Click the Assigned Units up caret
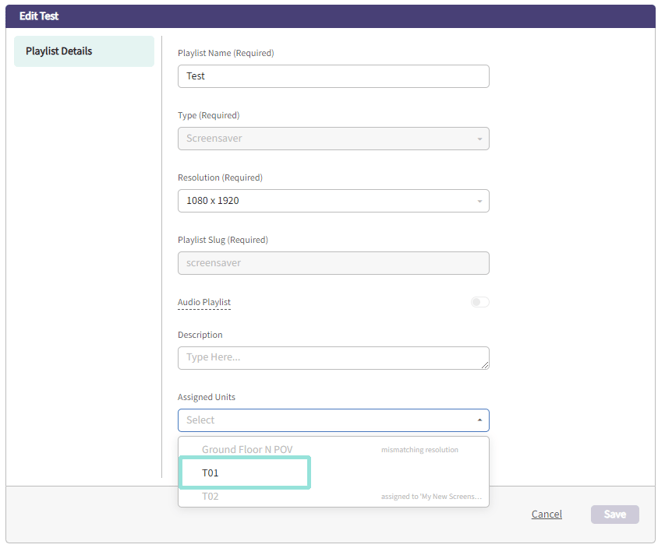 coord(480,420)
